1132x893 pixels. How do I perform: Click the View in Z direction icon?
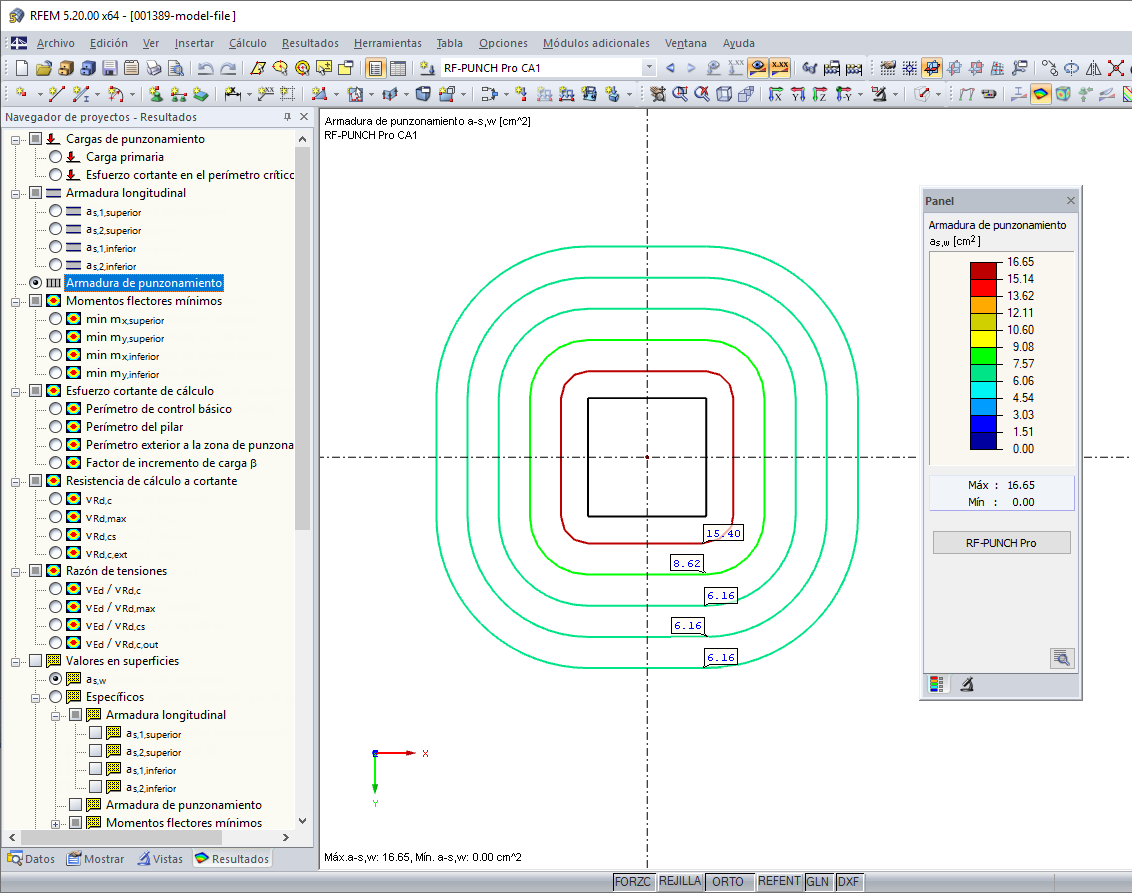[x=819, y=94]
